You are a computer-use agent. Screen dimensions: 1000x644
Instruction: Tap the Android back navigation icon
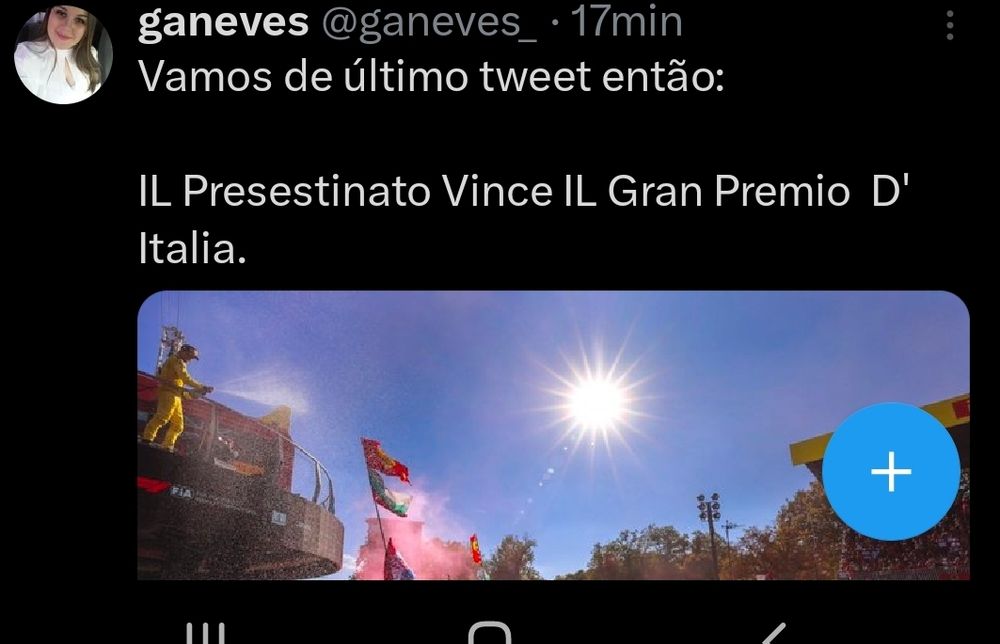point(772,634)
